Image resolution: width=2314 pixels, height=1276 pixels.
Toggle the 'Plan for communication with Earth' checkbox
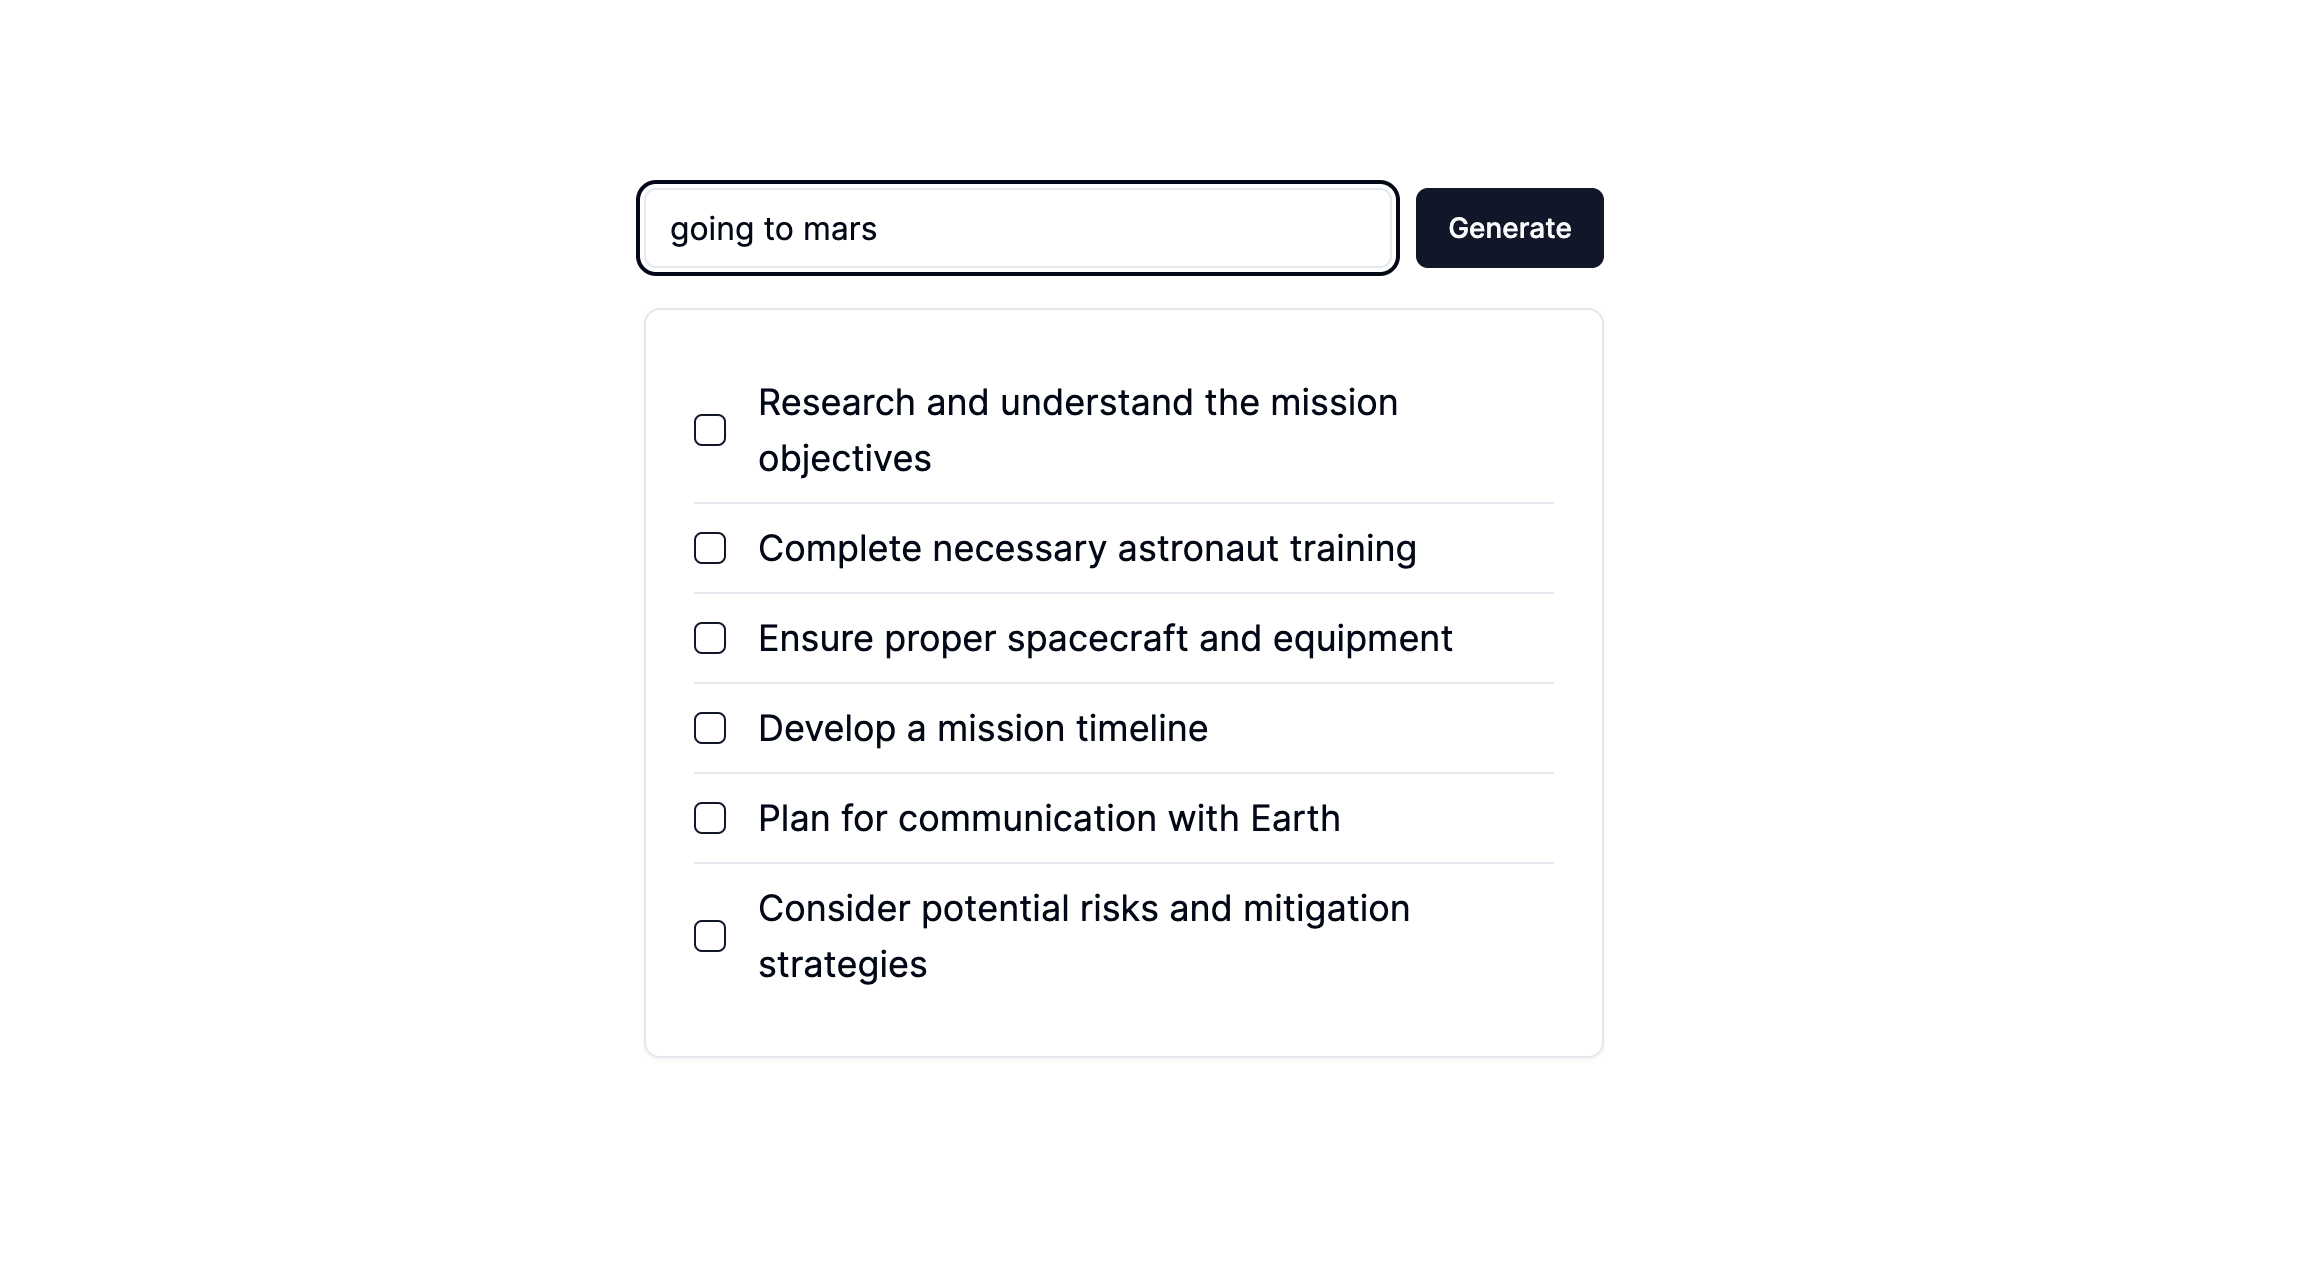pos(710,818)
